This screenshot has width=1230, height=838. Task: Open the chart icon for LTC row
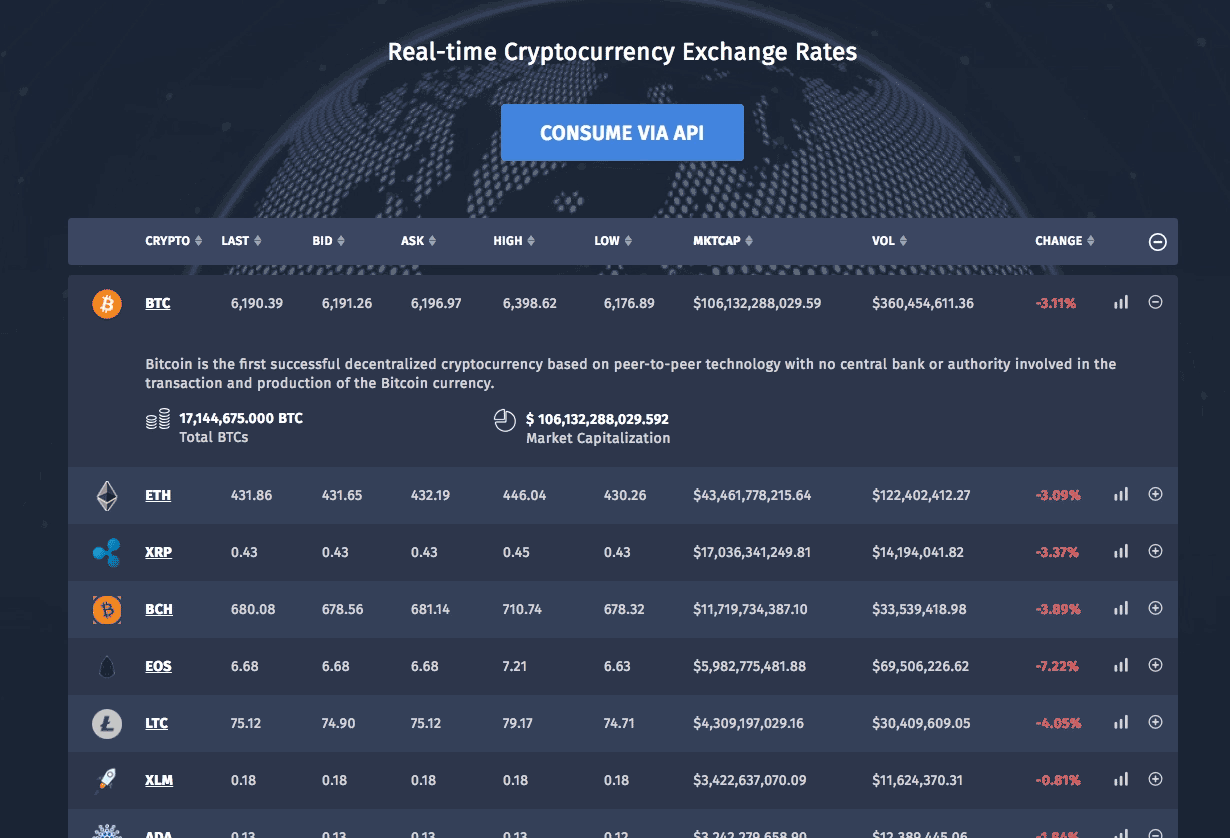(x=1121, y=722)
